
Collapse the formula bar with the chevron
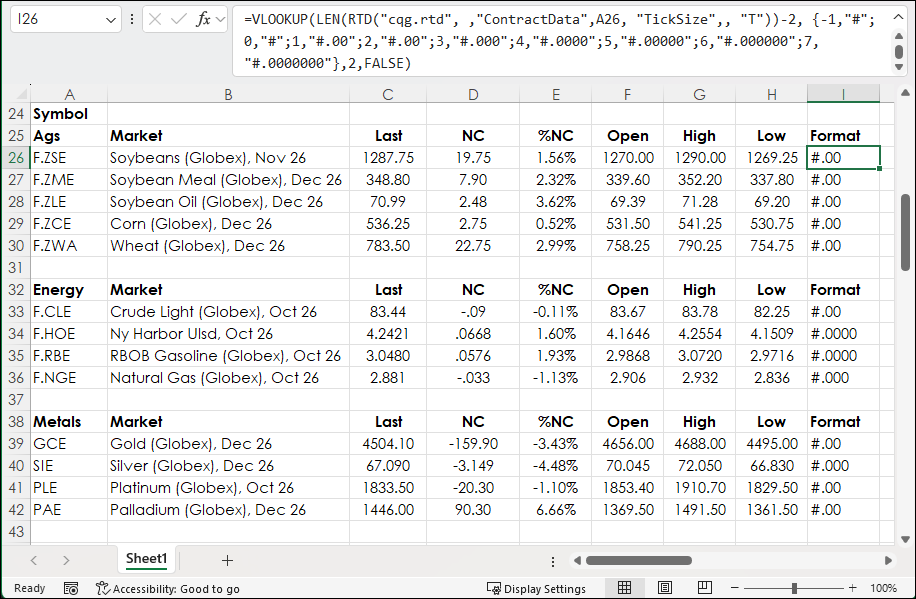pyautogui.click(x=898, y=17)
